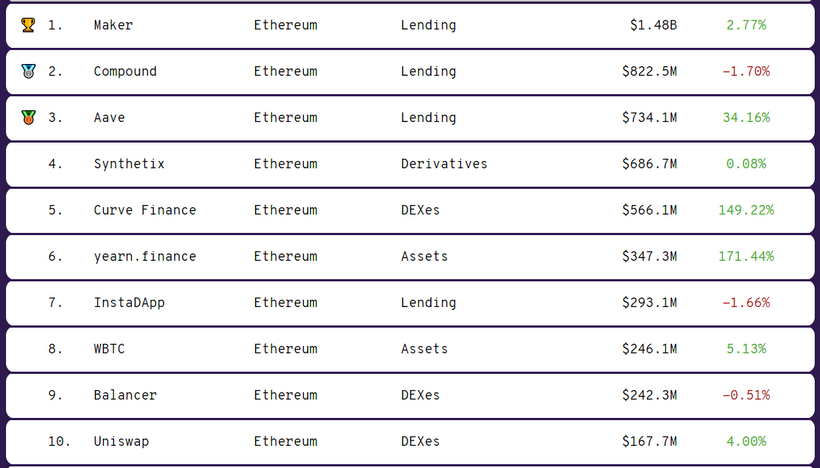Open the Synthetix entry

tap(129, 163)
